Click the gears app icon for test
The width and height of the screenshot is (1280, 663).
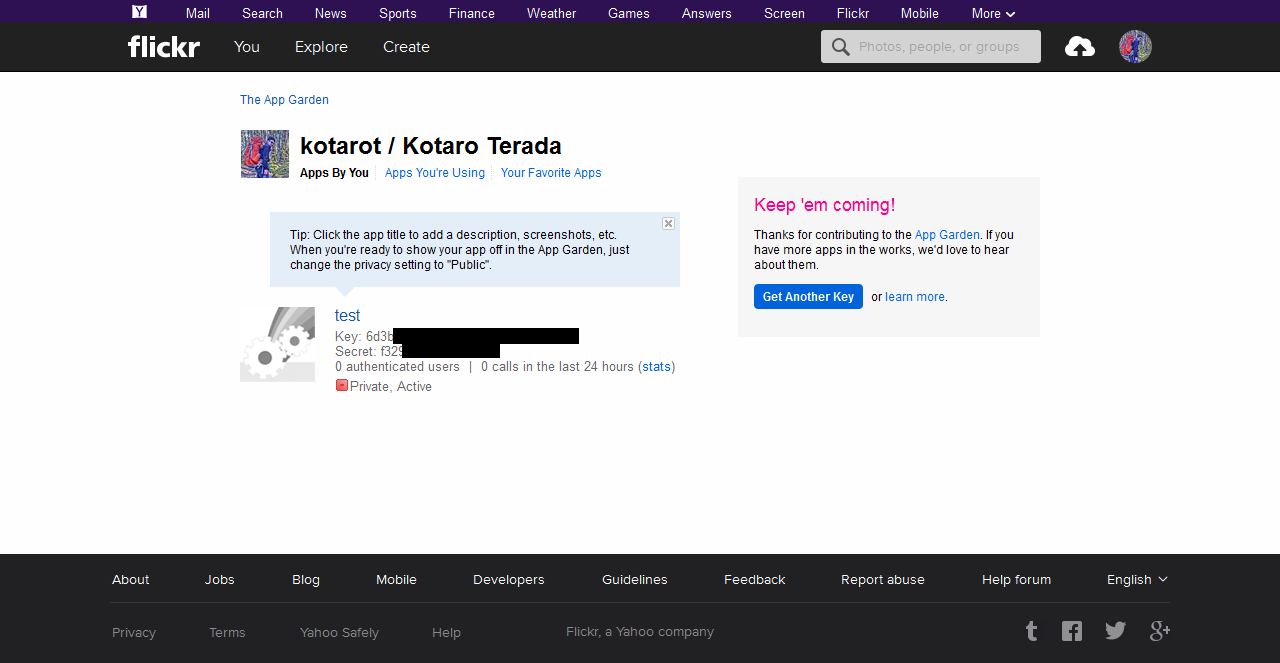tap(277, 344)
